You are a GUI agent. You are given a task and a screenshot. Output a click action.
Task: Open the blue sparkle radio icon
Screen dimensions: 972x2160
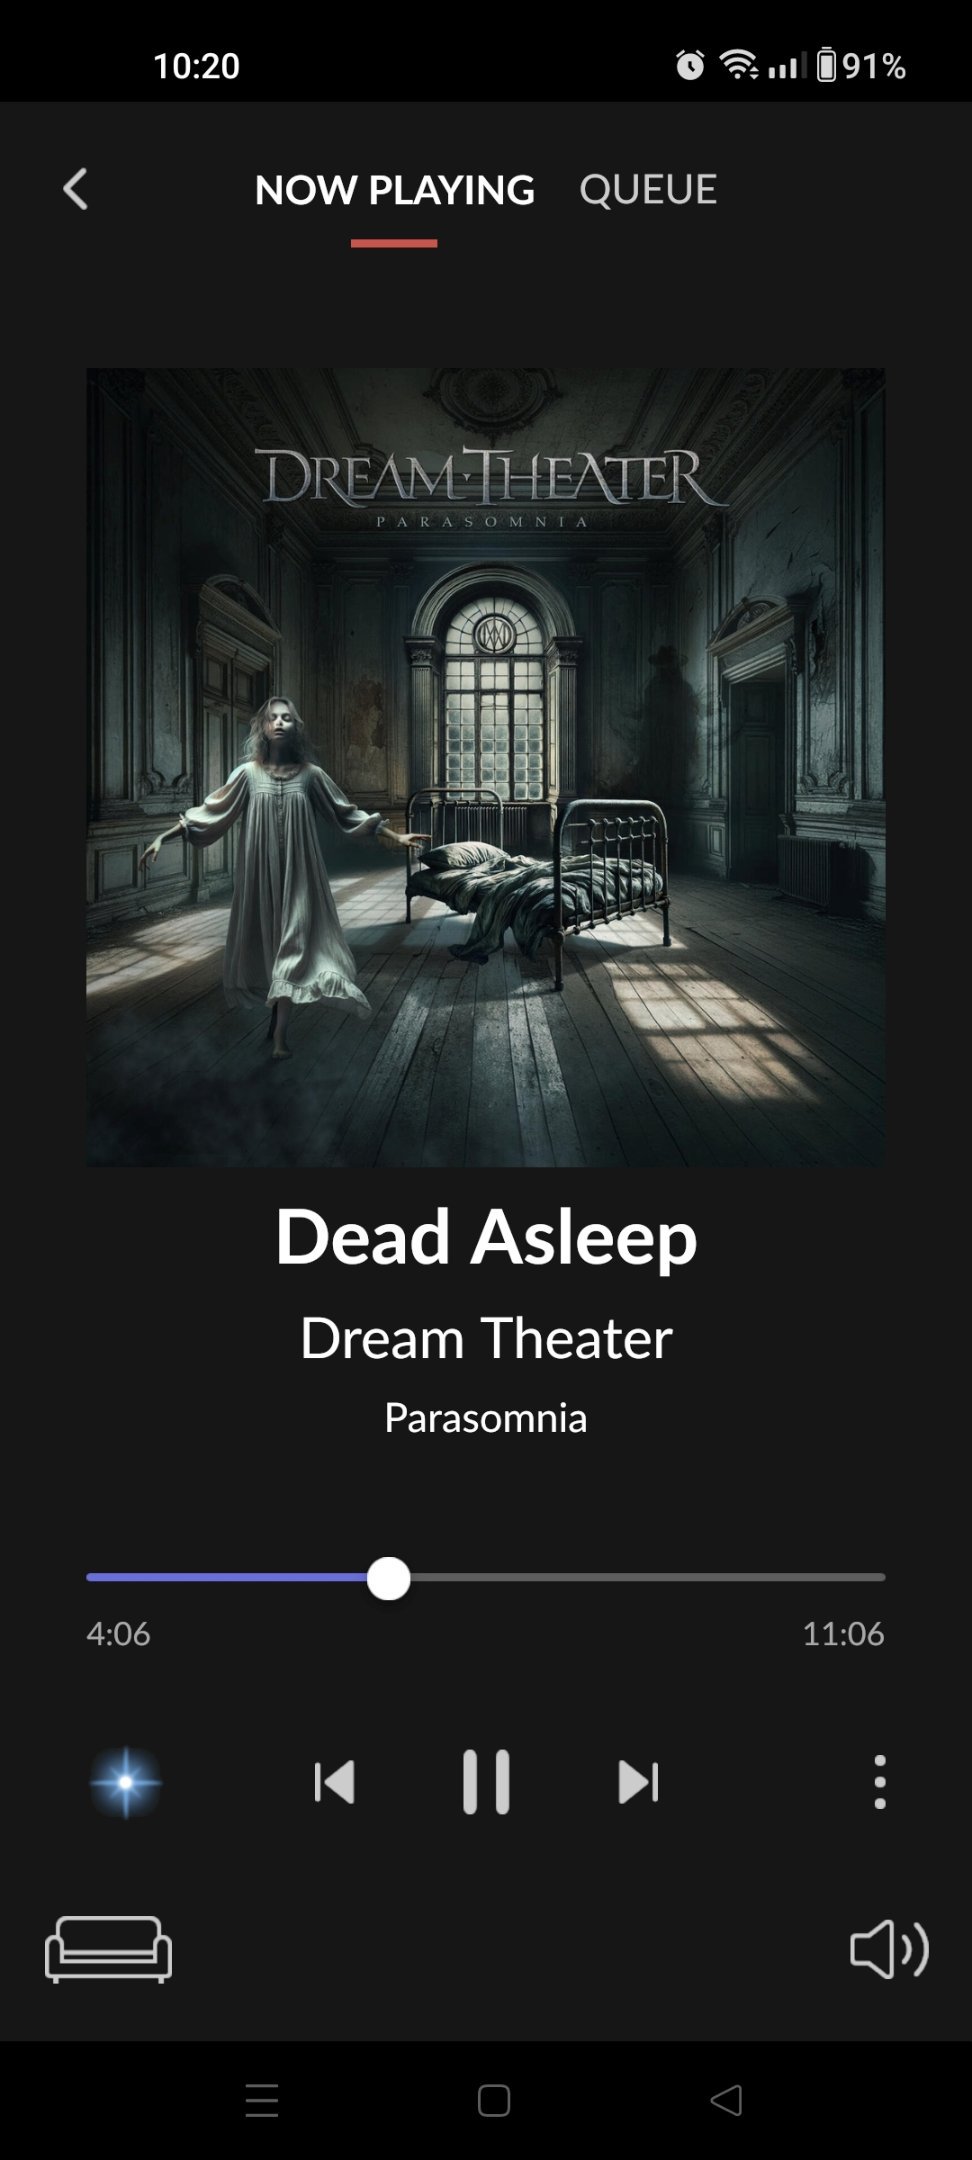pyautogui.click(x=126, y=1782)
